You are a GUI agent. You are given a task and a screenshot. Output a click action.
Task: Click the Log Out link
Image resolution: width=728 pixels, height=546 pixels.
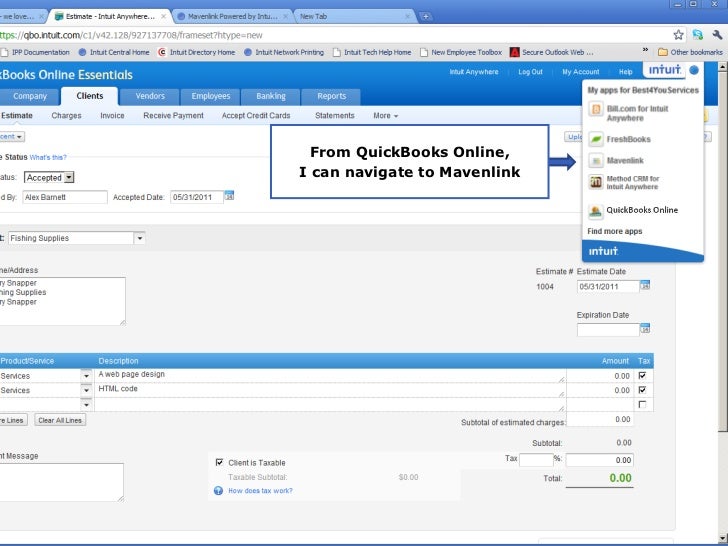click(530, 72)
